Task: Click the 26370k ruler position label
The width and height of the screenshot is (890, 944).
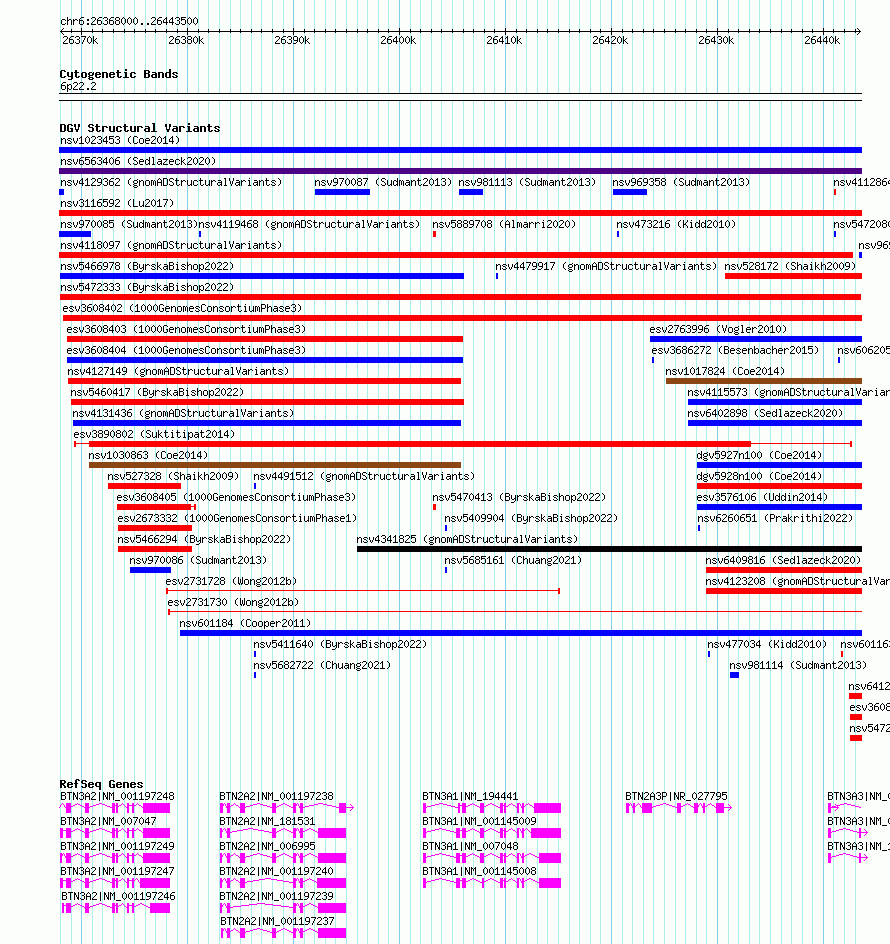Action: point(80,40)
